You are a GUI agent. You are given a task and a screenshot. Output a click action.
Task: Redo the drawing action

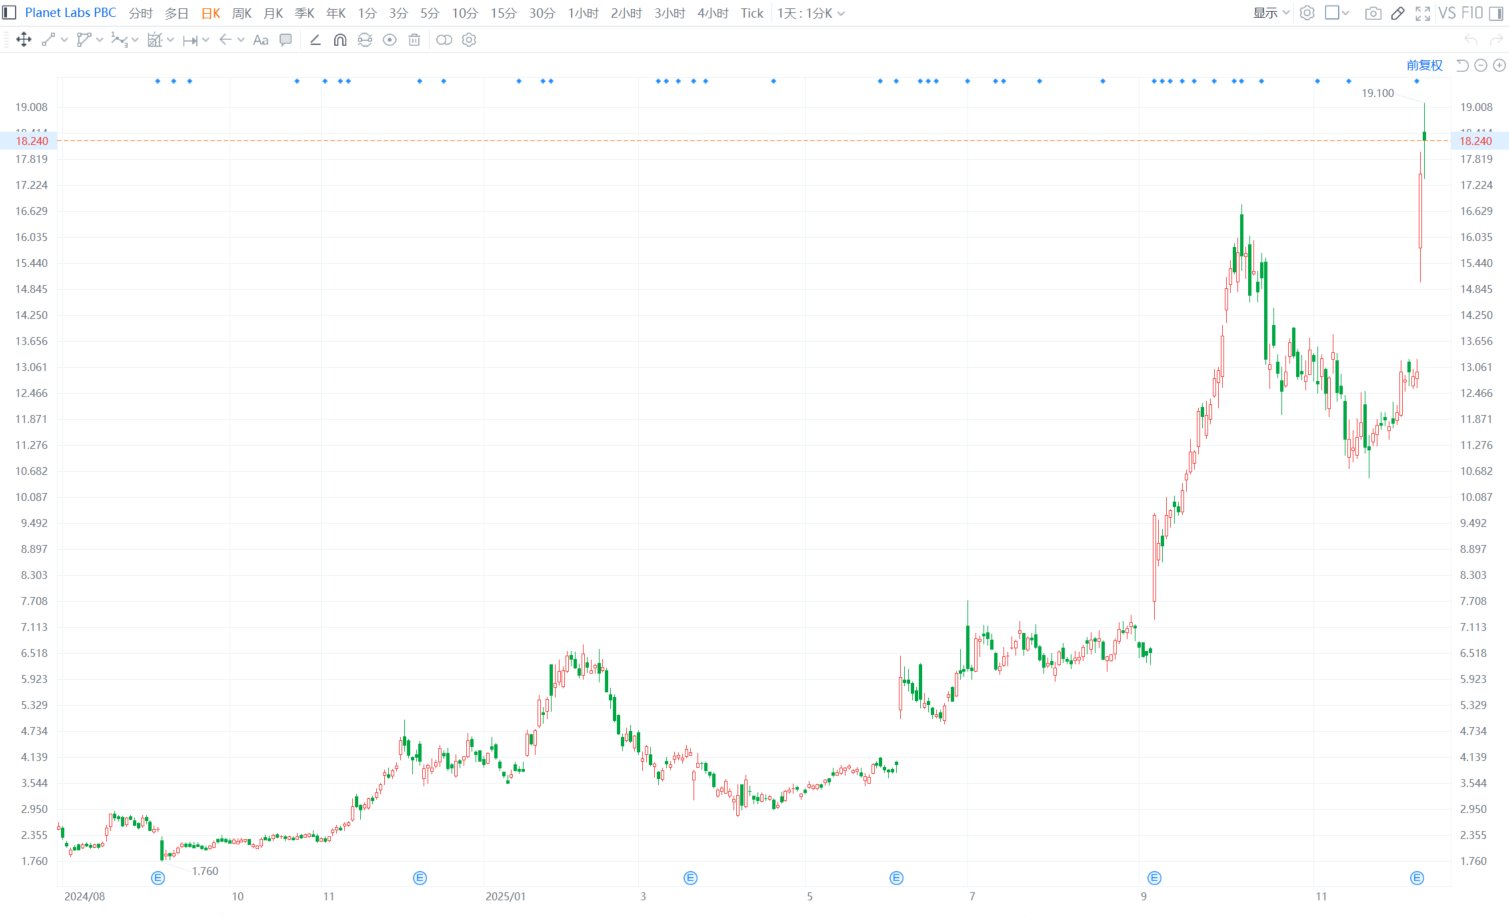pos(1497,40)
